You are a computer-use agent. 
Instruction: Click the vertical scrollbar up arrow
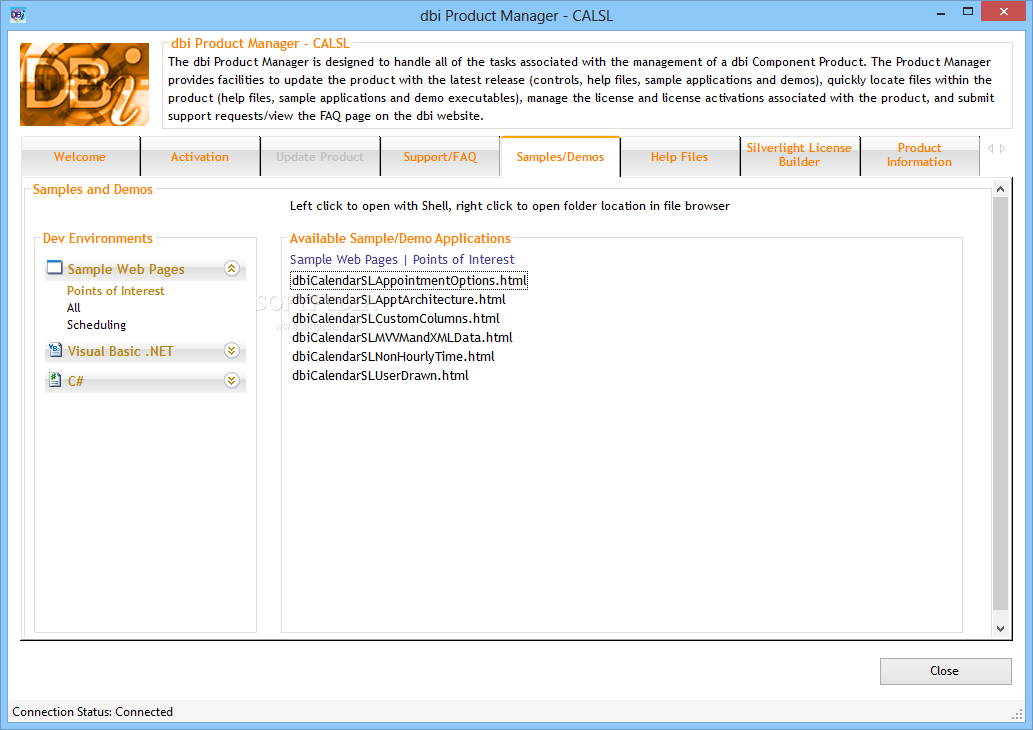(x=1000, y=189)
